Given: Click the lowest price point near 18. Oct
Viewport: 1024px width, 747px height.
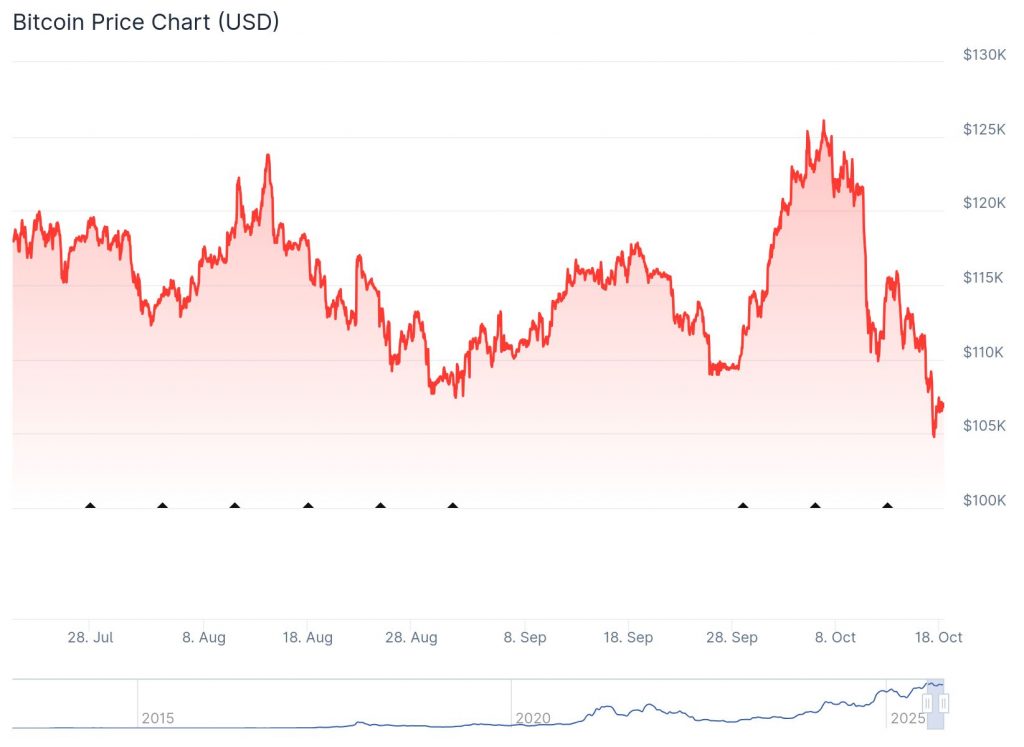Looking at the screenshot, I should 934,436.
